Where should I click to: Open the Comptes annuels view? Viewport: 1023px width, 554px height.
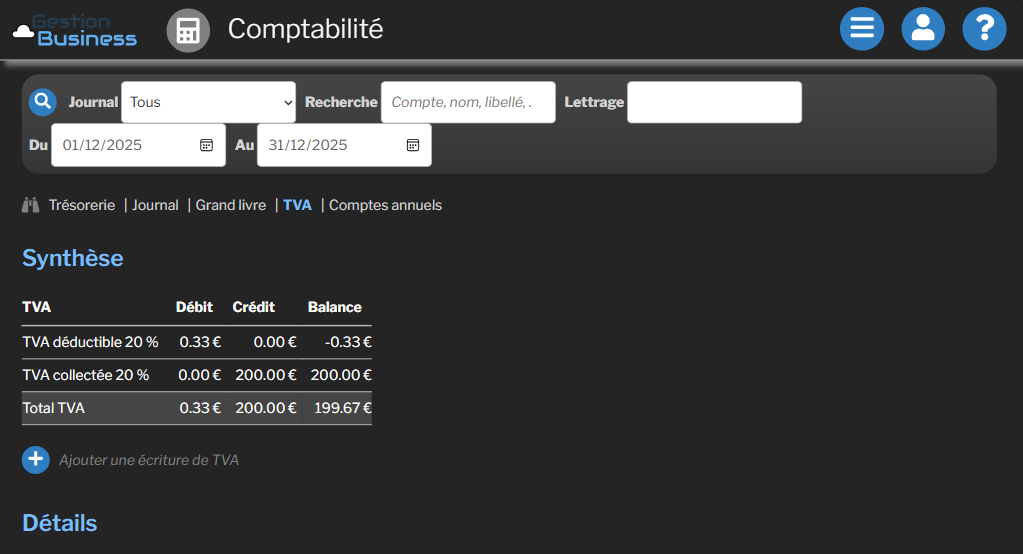tap(385, 205)
